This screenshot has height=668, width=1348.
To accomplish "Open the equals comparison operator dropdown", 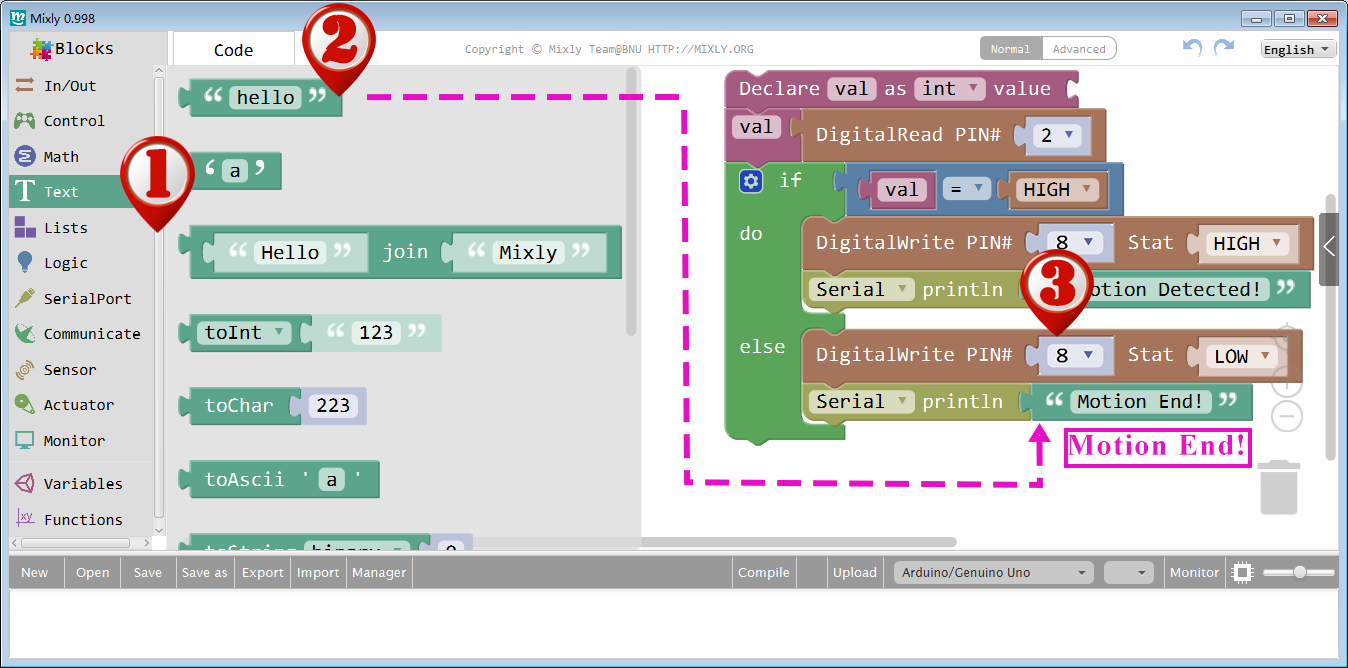I will pos(967,190).
